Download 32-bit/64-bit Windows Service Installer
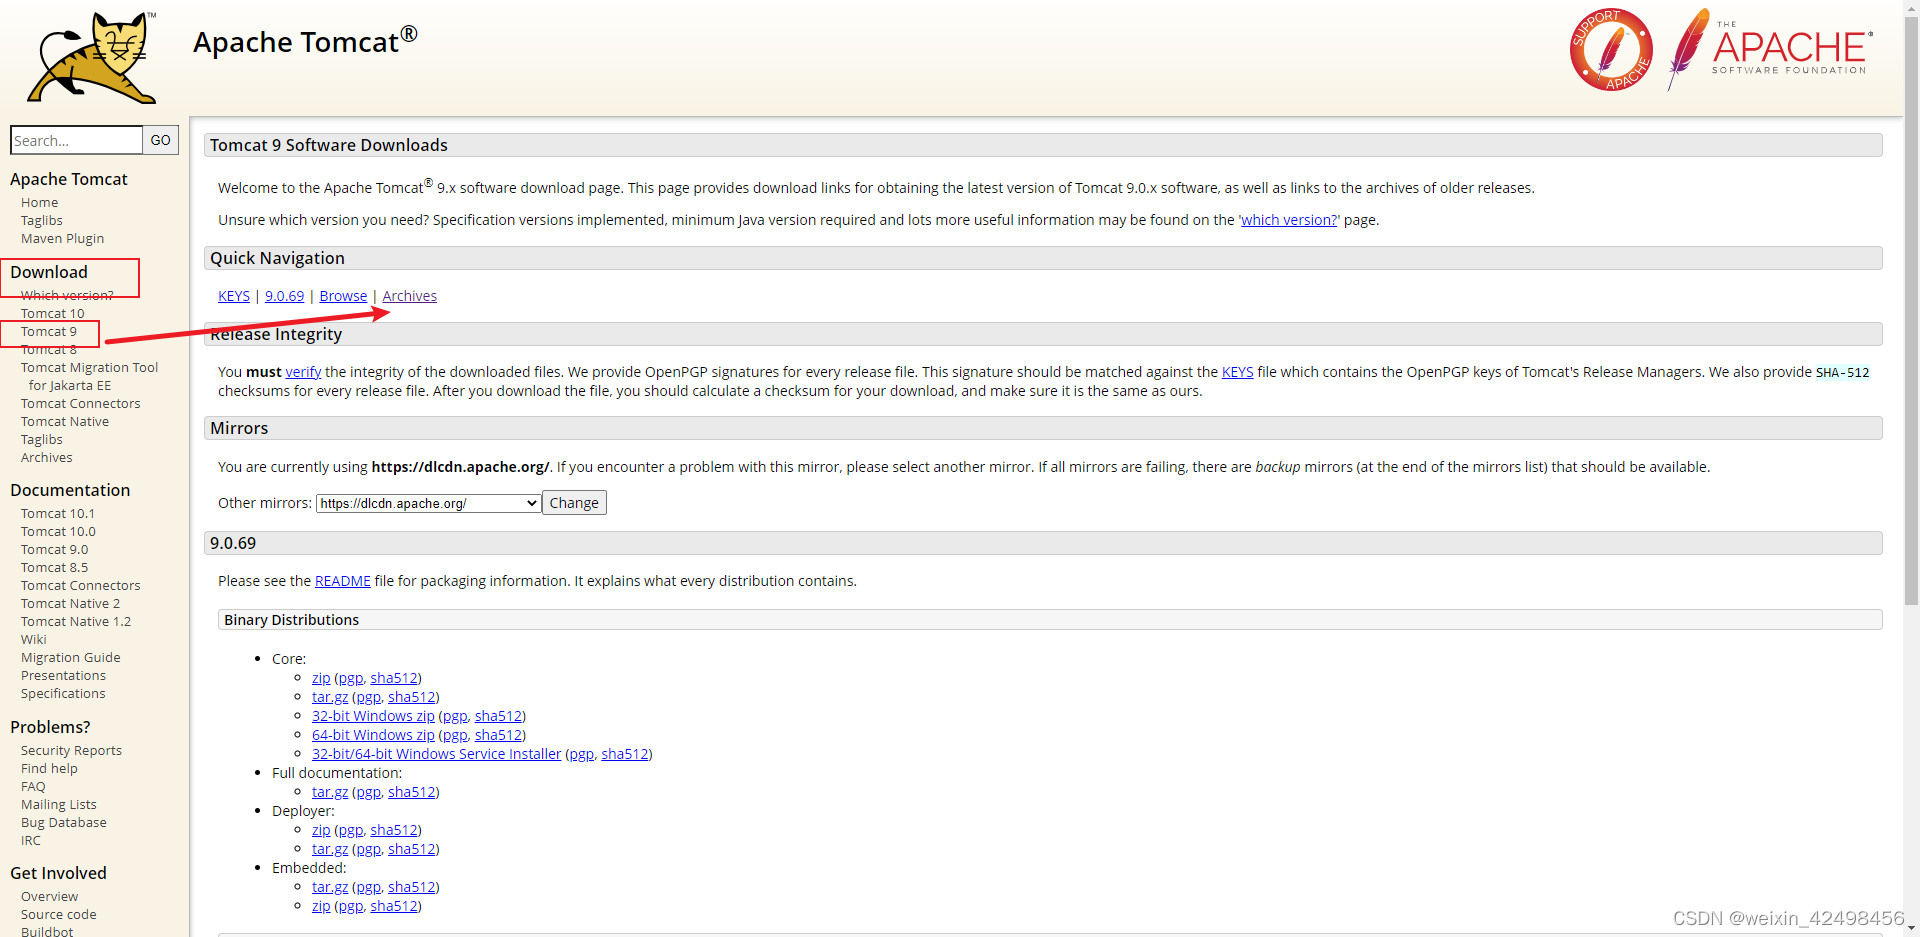1920x937 pixels. [x=436, y=754]
